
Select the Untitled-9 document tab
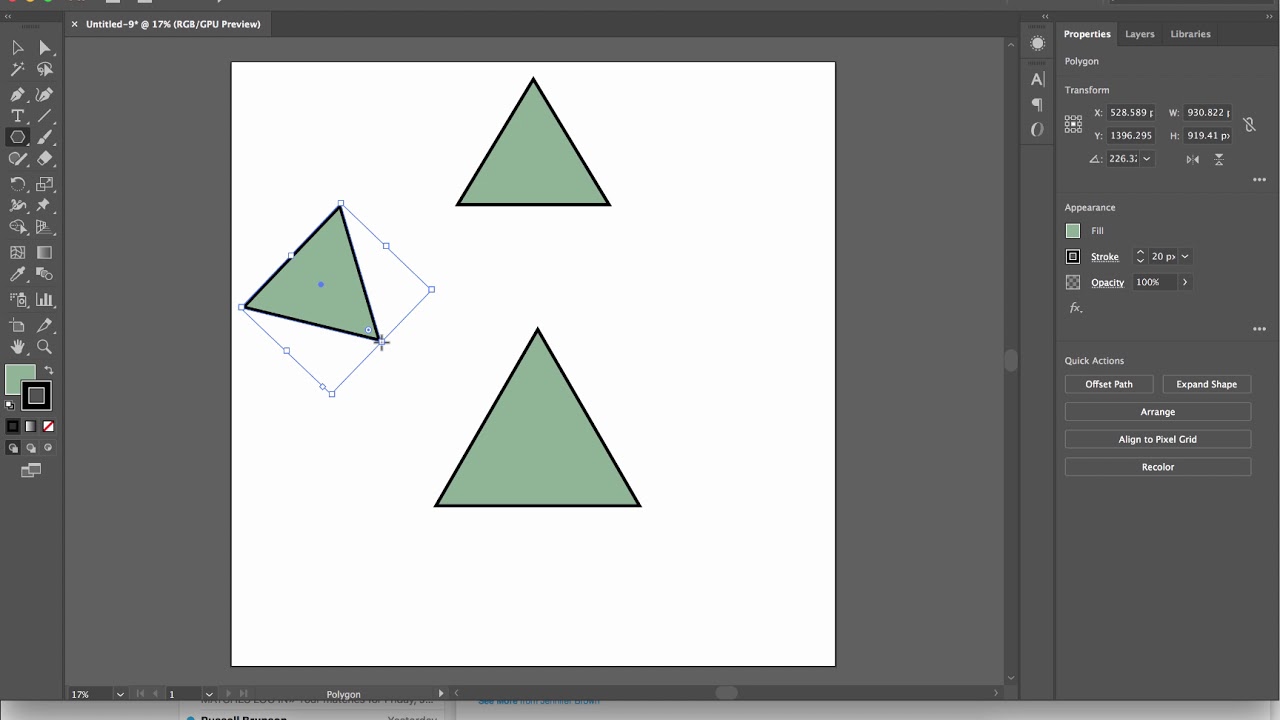(173, 24)
